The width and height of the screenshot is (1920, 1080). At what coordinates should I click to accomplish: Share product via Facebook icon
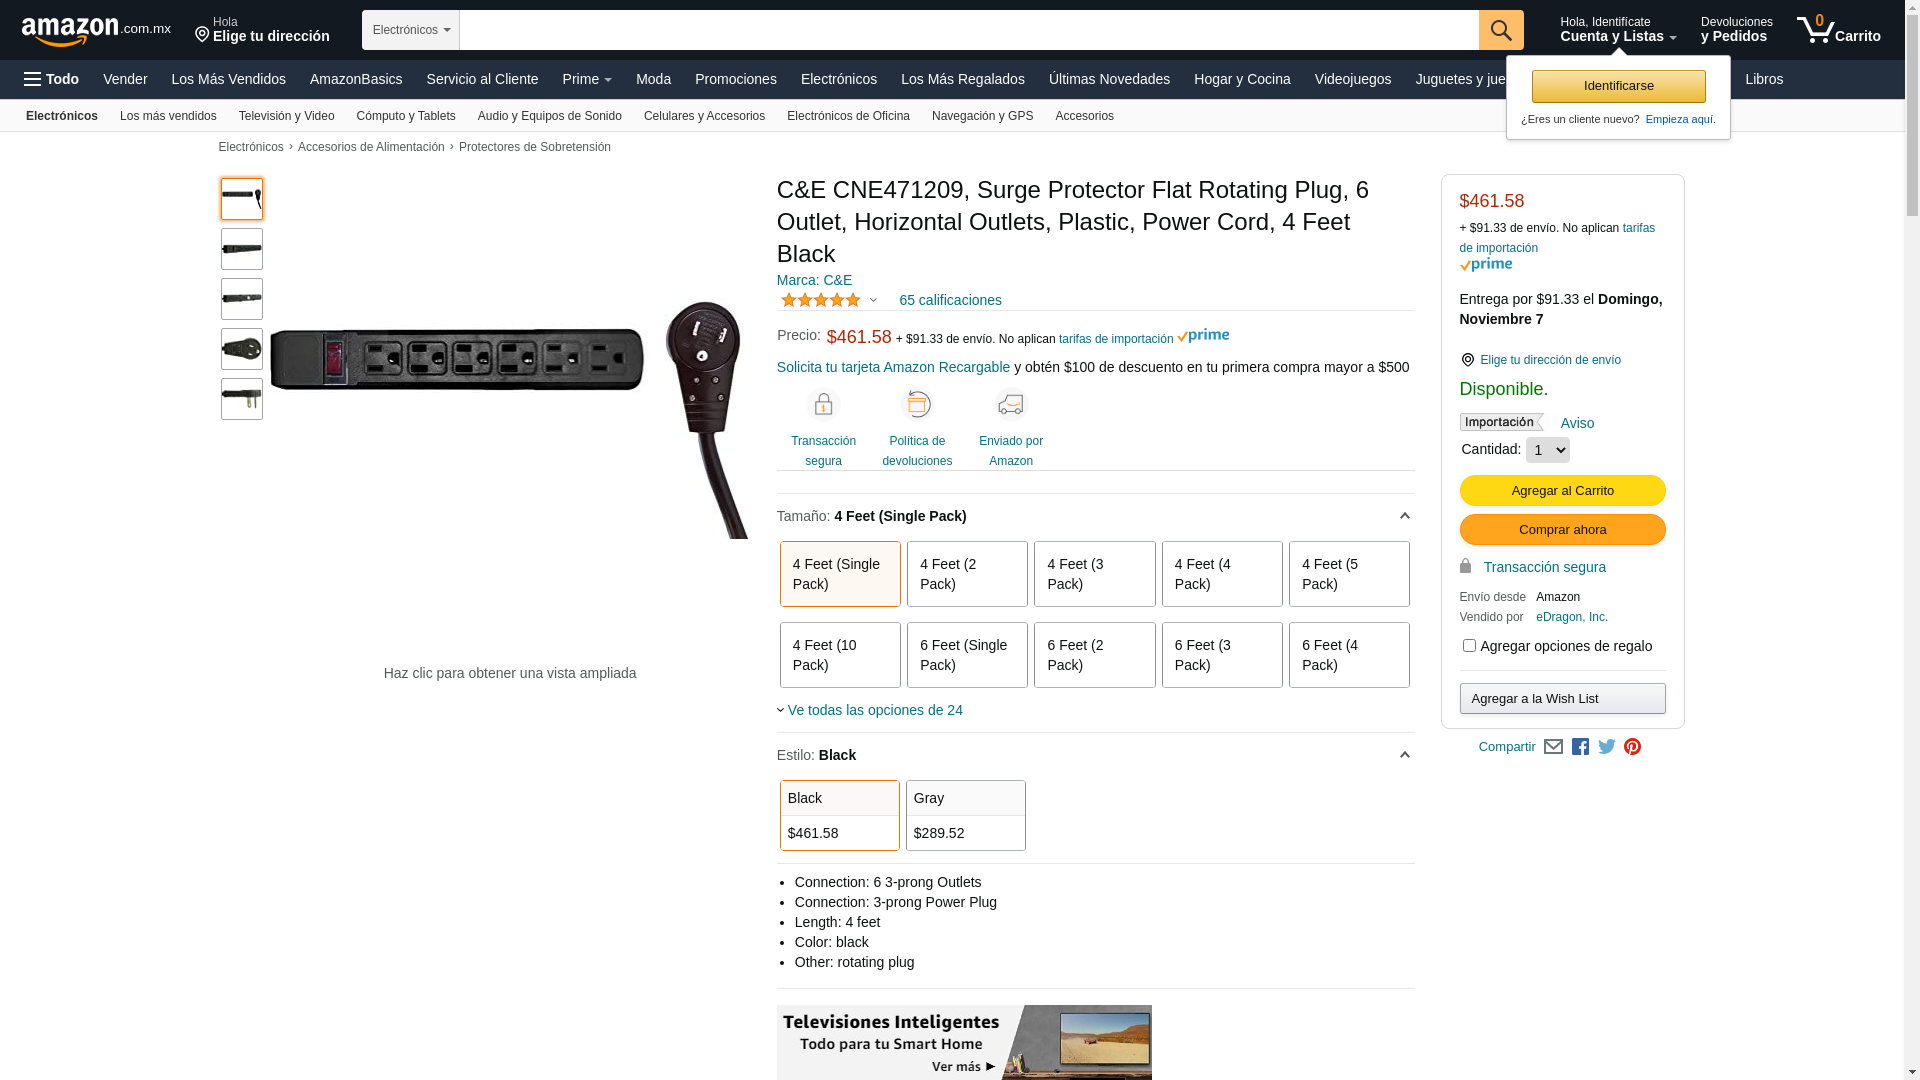click(1580, 747)
